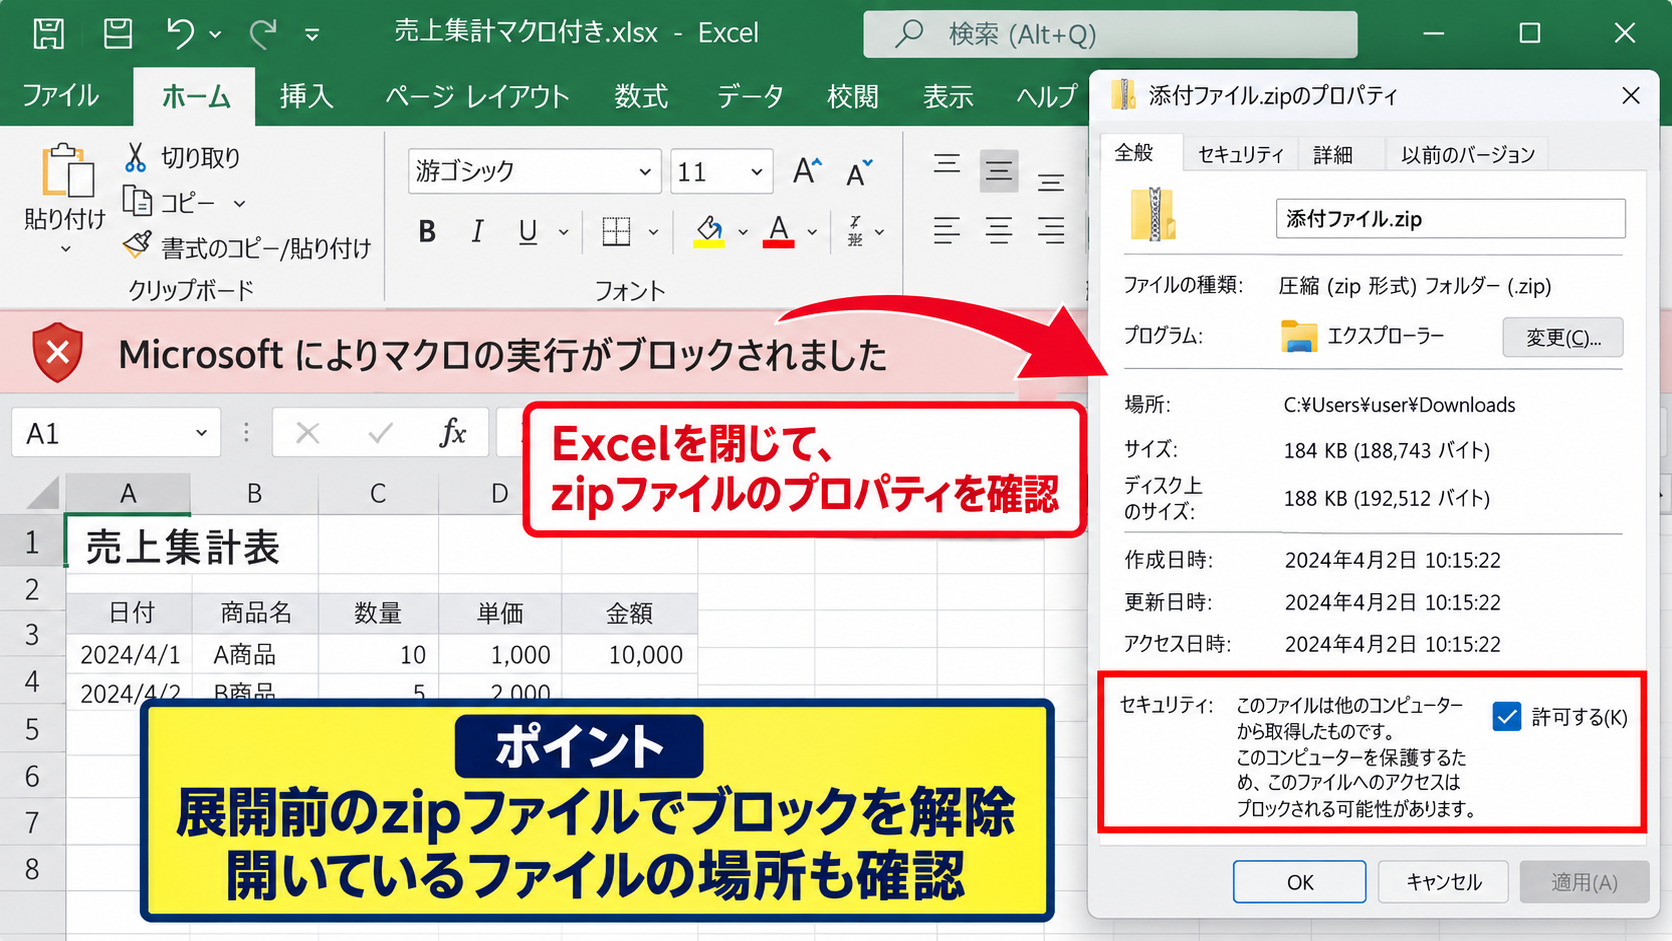Open 以前のバージョン tab in properties dialog
Image resolution: width=1672 pixels, height=941 pixels.
(x=1467, y=154)
